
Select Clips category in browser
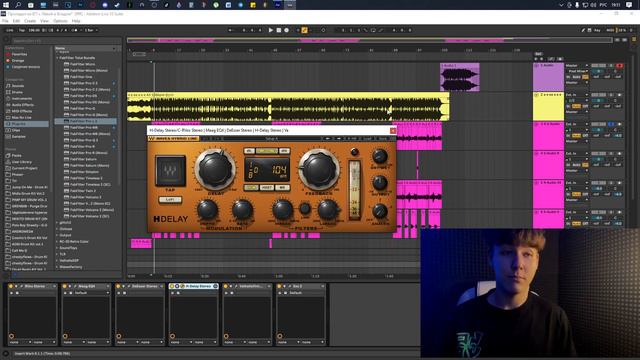point(16,130)
